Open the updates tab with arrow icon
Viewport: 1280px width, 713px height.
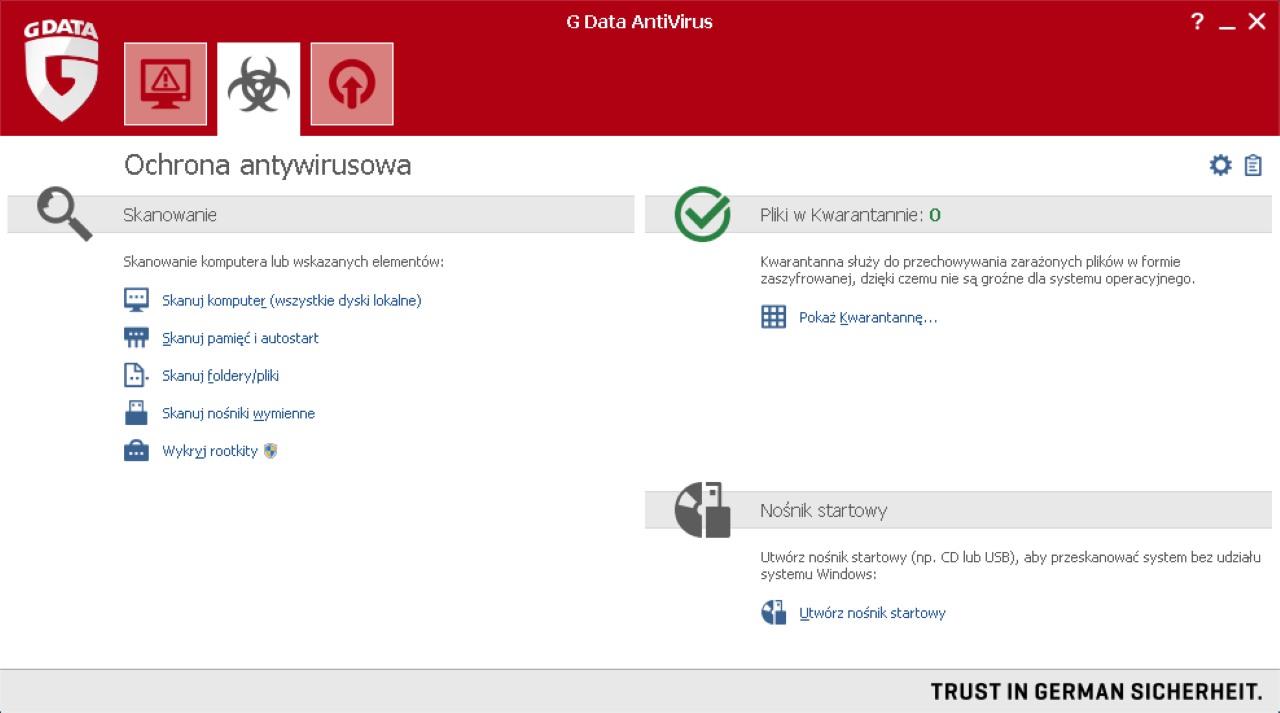352,84
